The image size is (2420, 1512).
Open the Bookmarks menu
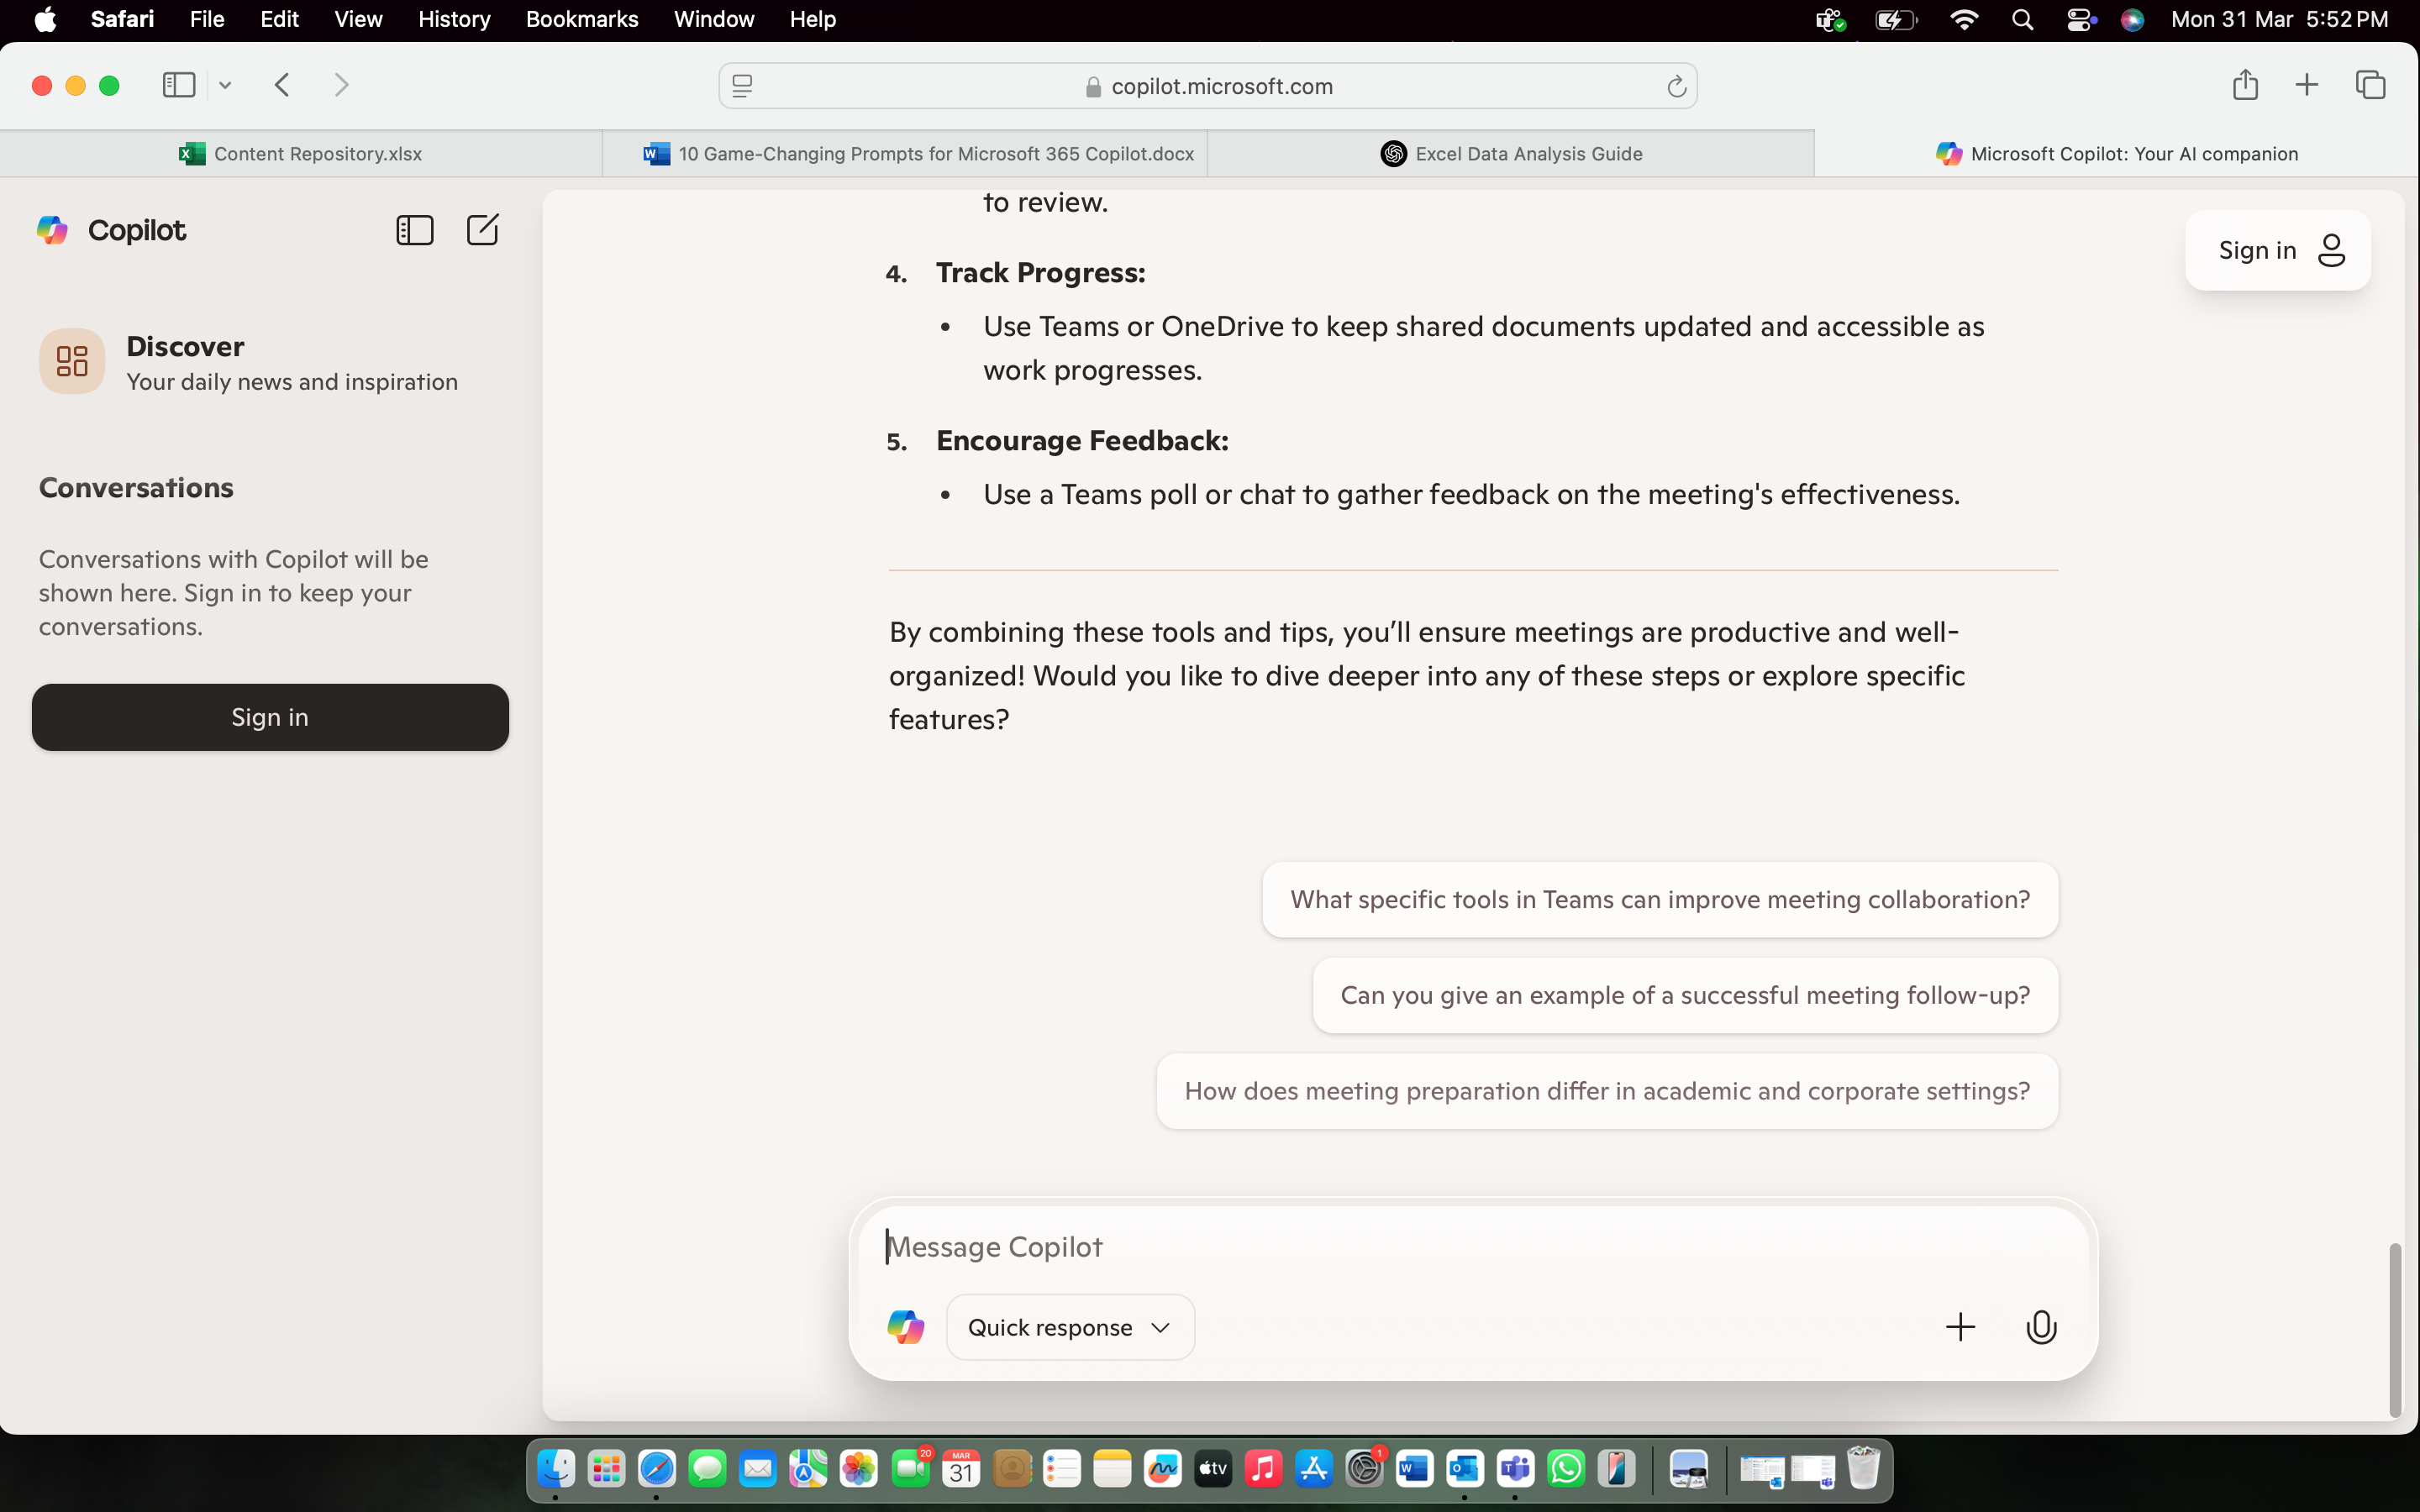[x=582, y=20]
